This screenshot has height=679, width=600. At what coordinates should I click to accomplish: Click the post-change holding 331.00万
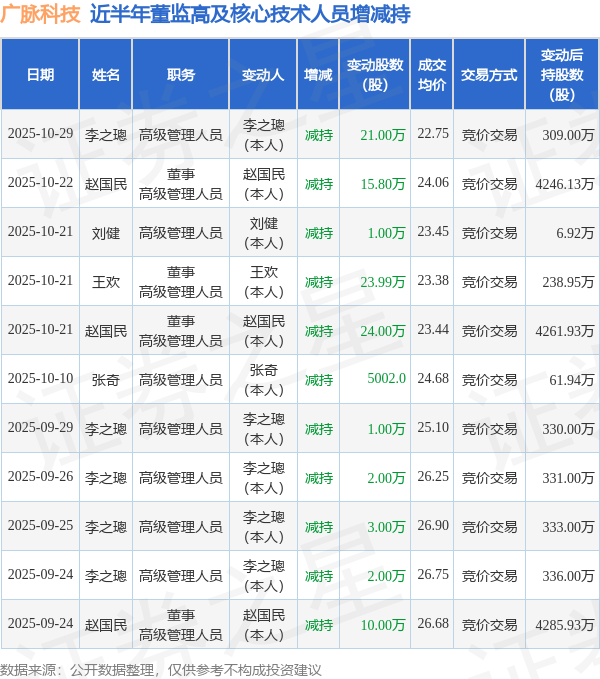click(x=568, y=478)
